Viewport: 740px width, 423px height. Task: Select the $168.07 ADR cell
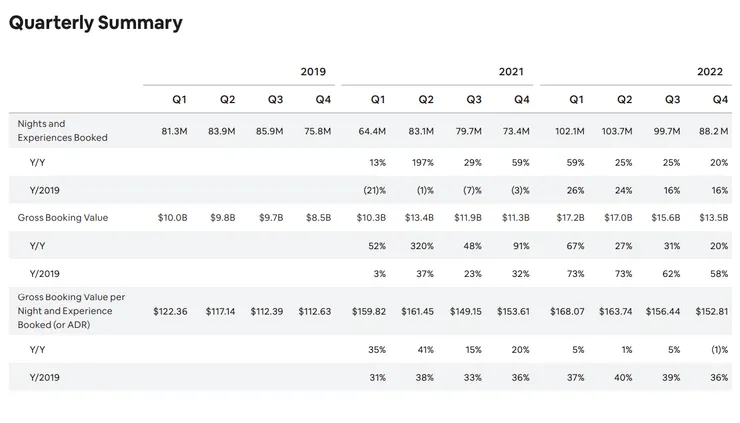click(x=567, y=311)
